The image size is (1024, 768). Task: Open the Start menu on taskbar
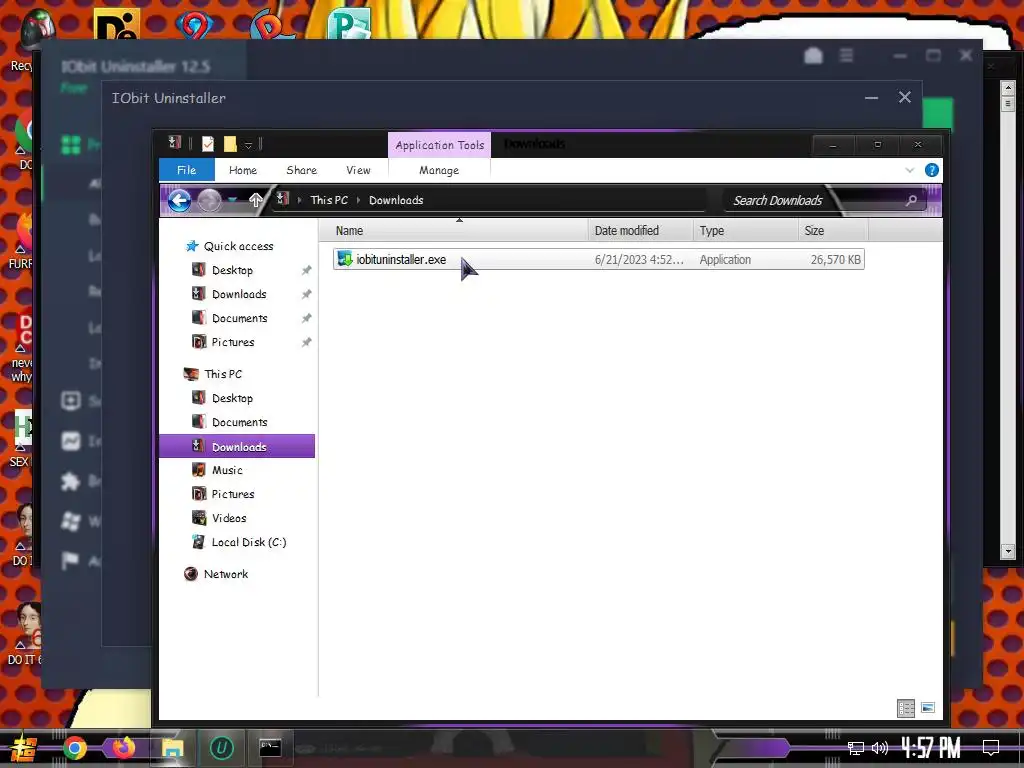pyautogui.click(x=23, y=748)
